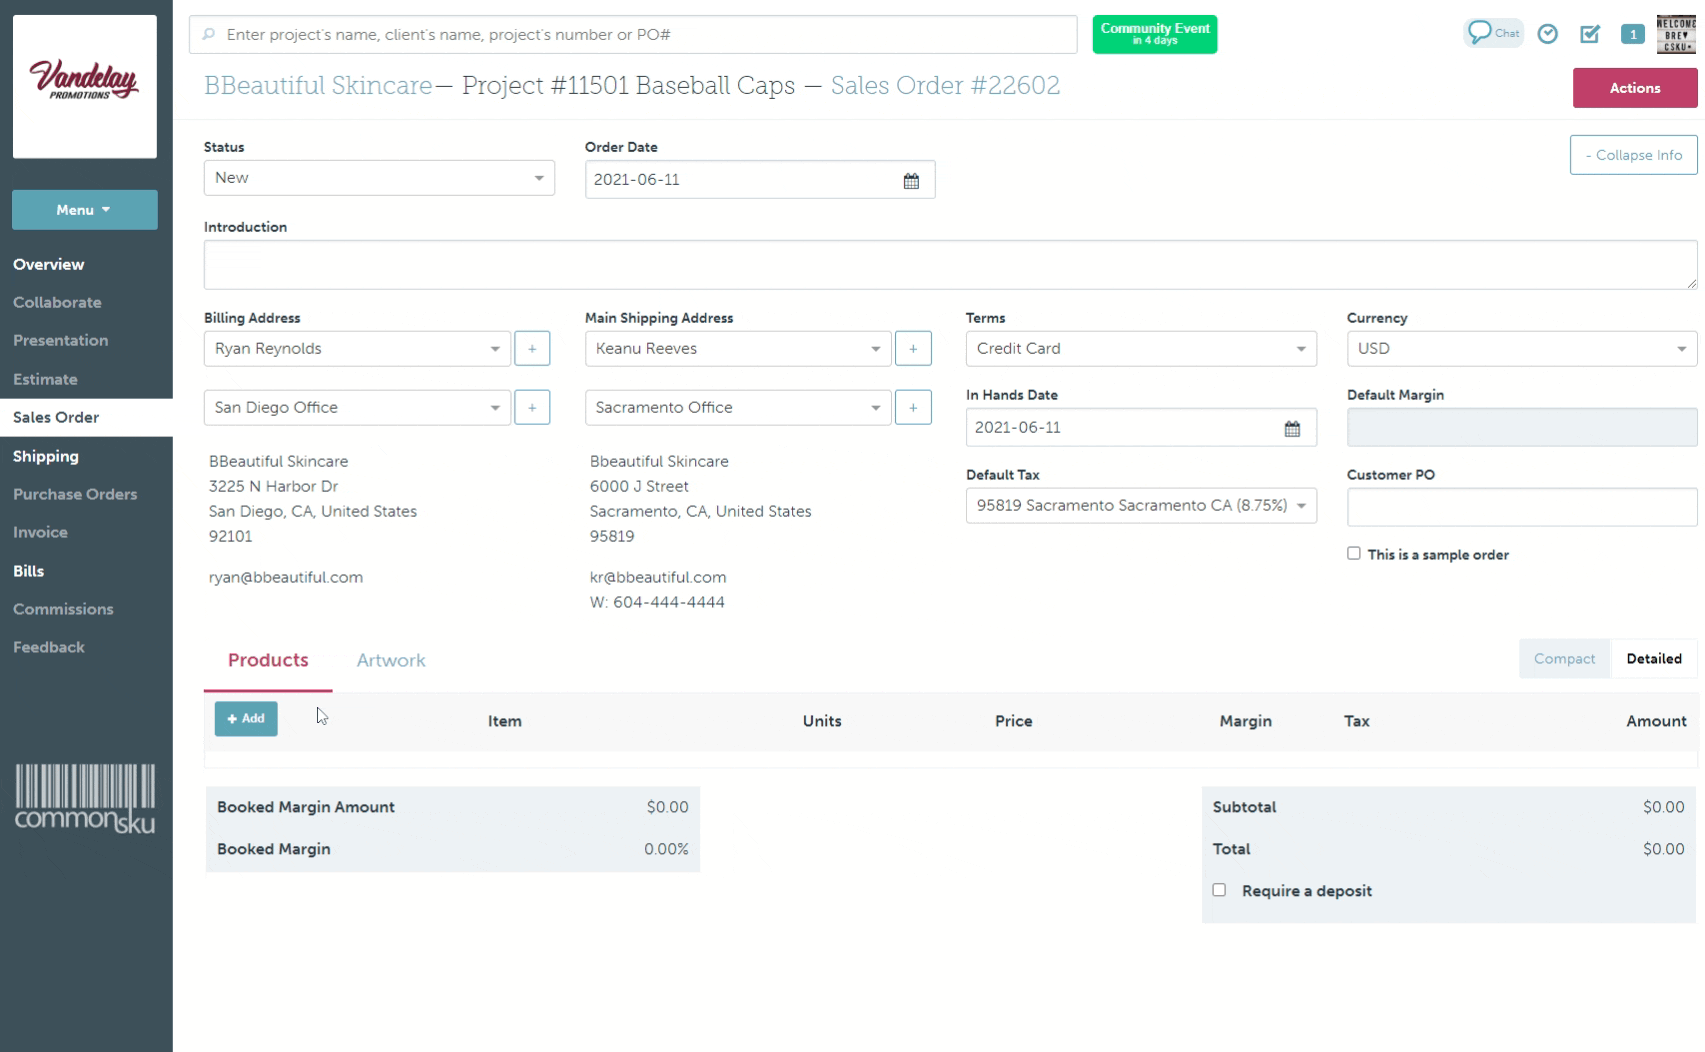The image size is (1705, 1052).
Task: Click plus button beside Sacramento Office
Action: tap(913, 408)
